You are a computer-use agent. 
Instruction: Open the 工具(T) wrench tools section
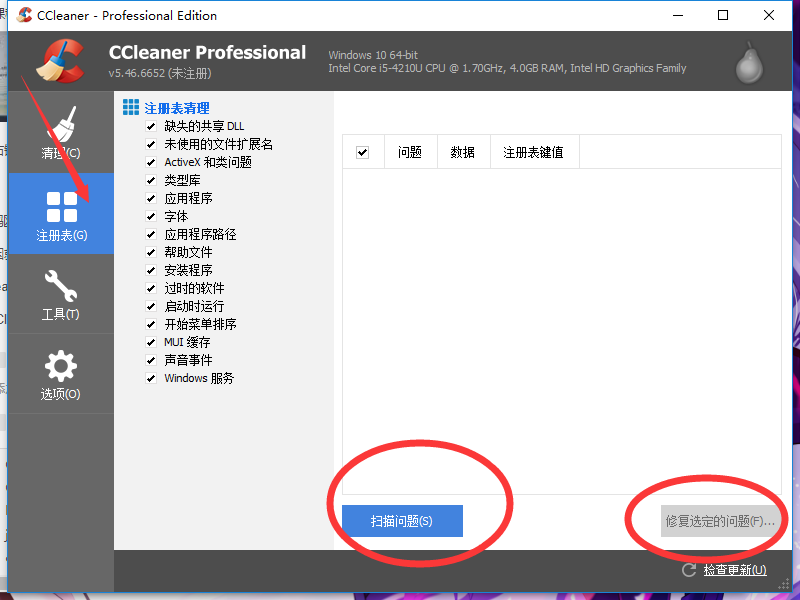click(61, 294)
